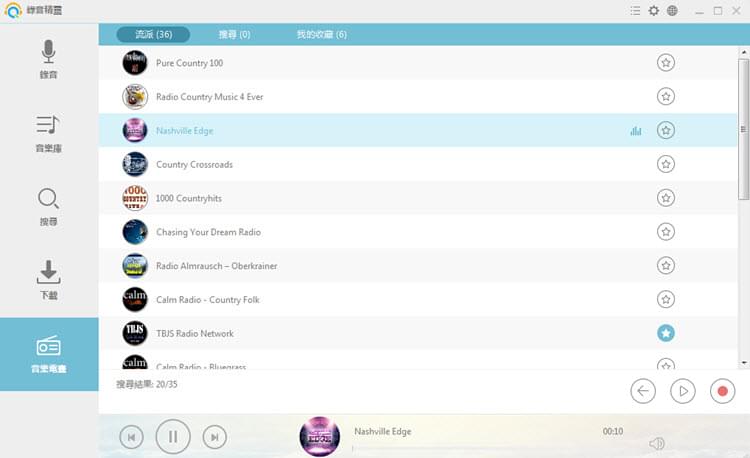Select the 1000 Countryhits station name
The height and width of the screenshot is (458, 750).
click(189, 198)
